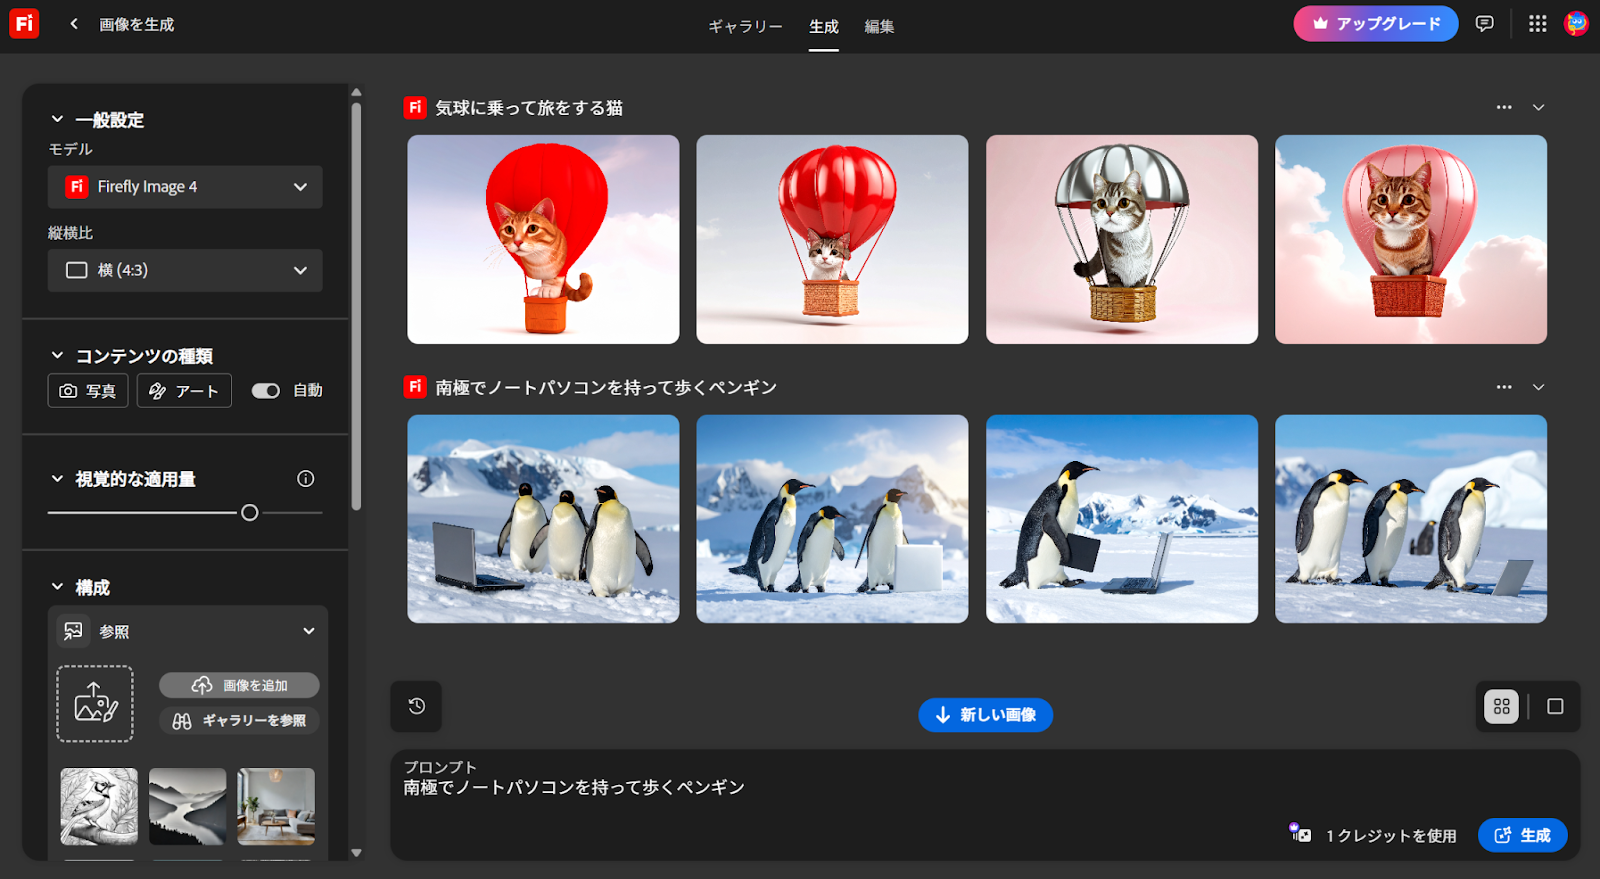
Task: Adjust the 視覚的な適用量 slider handle
Action: 250,513
